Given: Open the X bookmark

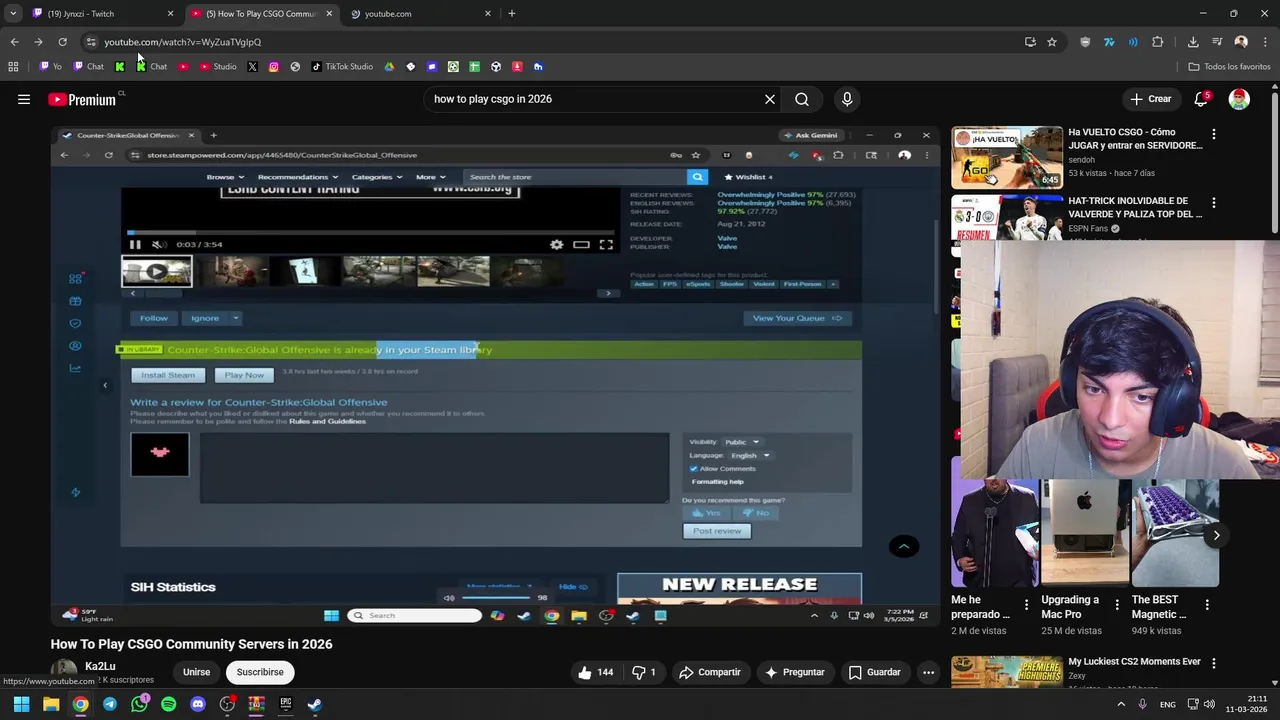Looking at the screenshot, I should [252, 67].
